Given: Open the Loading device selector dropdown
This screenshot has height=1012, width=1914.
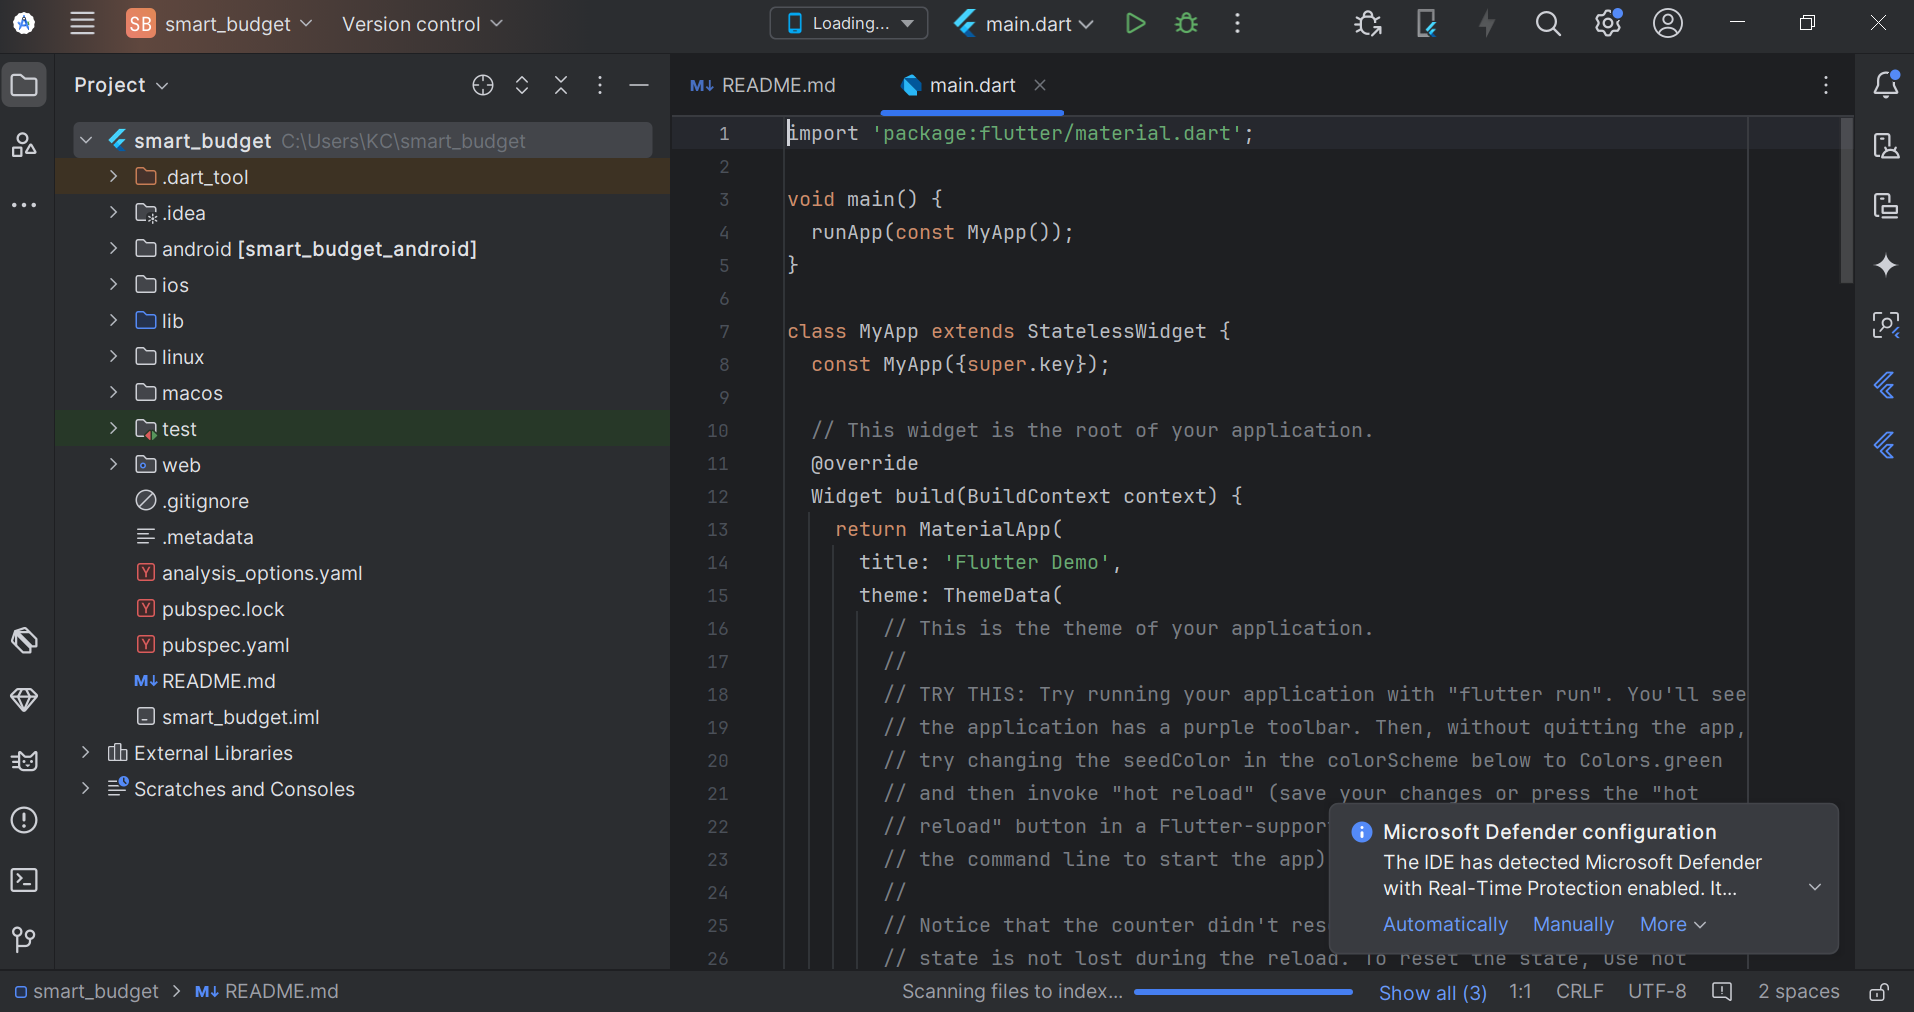Looking at the screenshot, I should pyautogui.click(x=848, y=24).
